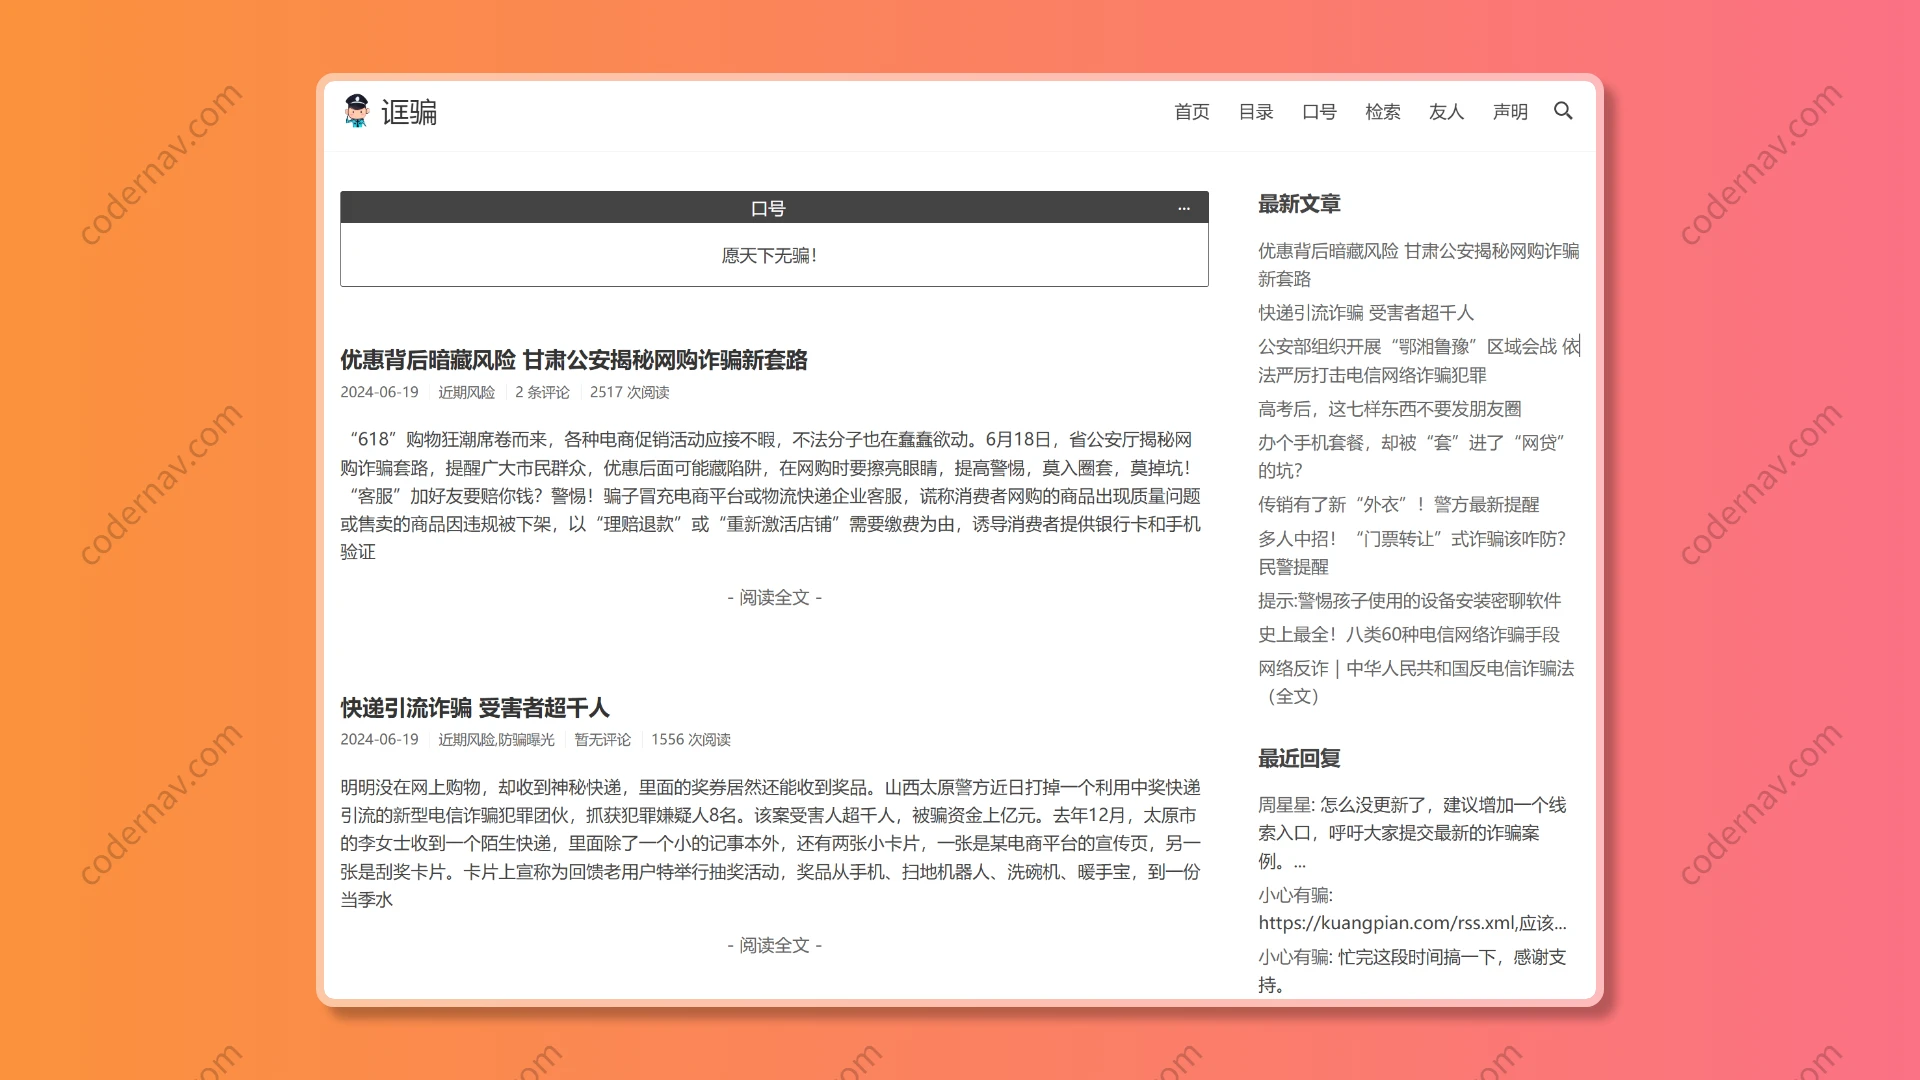Read full text of the first article via 阅读全文
This screenshot has height=1080, width=1920.
pyautogui.click(x=773, y=597)
